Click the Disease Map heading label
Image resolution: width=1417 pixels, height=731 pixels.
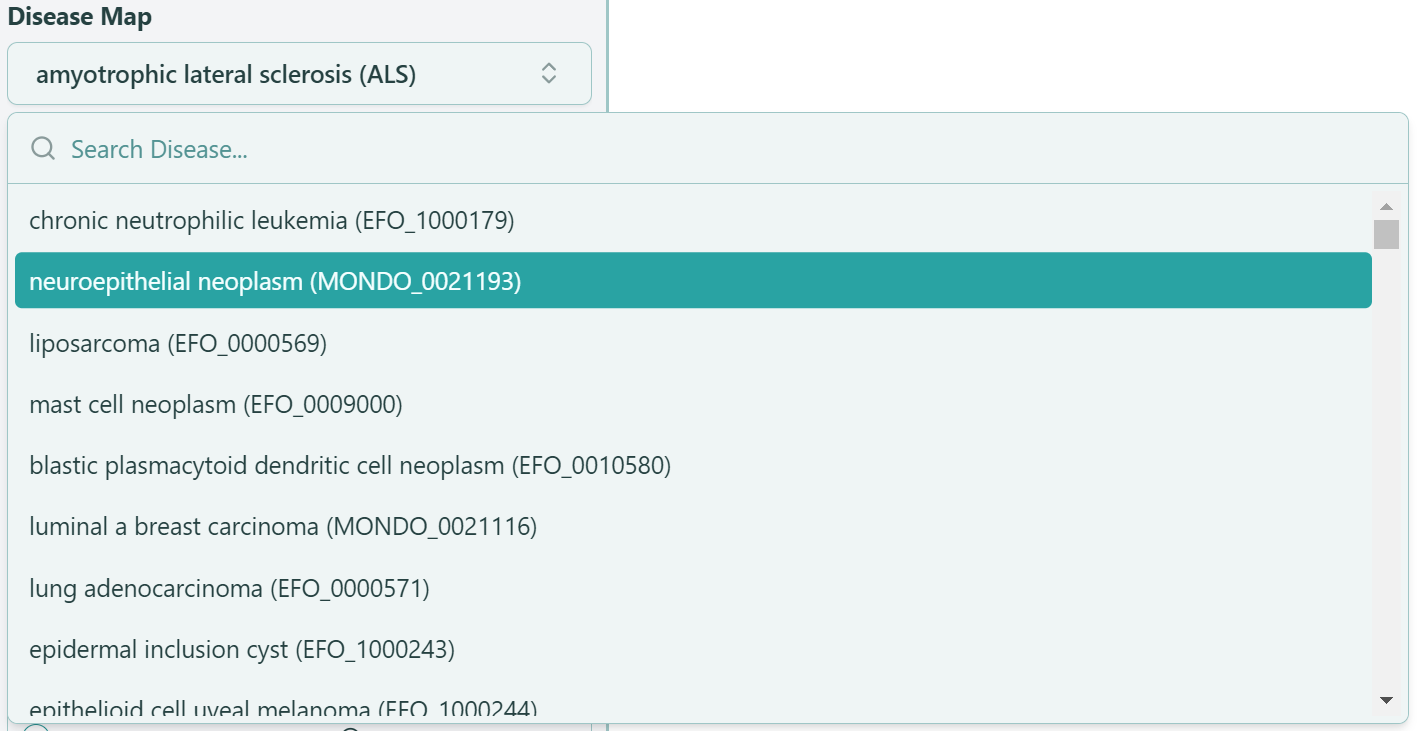pyautogui.click(x=80, y=18)
